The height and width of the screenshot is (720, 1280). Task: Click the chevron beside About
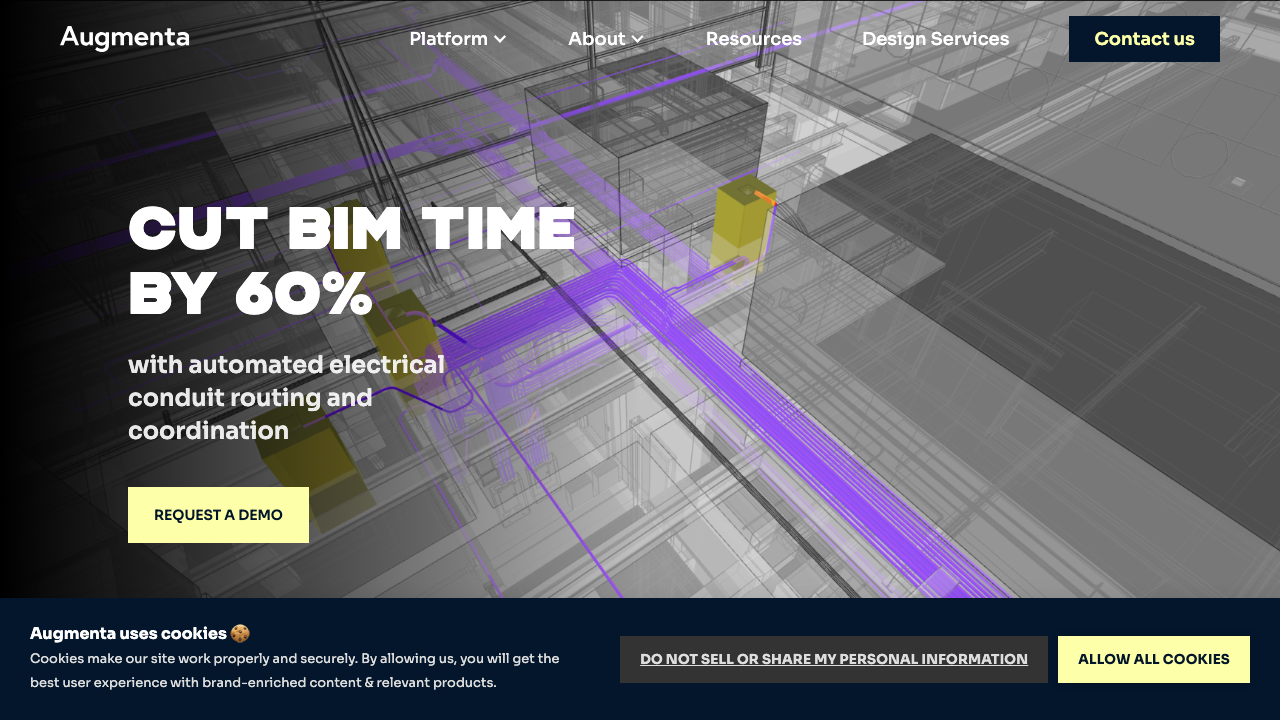(638, 40)
